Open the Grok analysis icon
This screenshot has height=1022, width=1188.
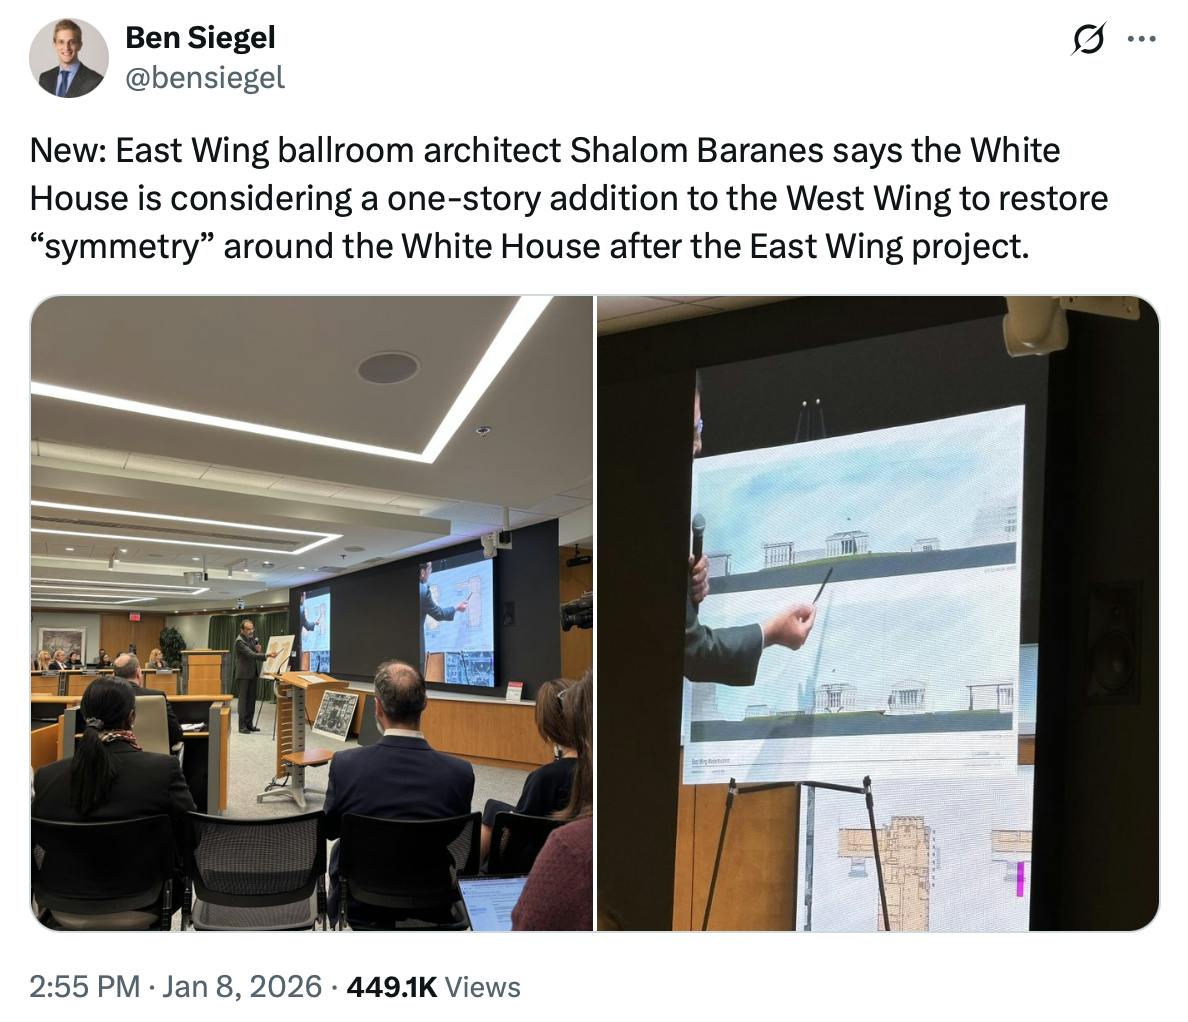1090,40
